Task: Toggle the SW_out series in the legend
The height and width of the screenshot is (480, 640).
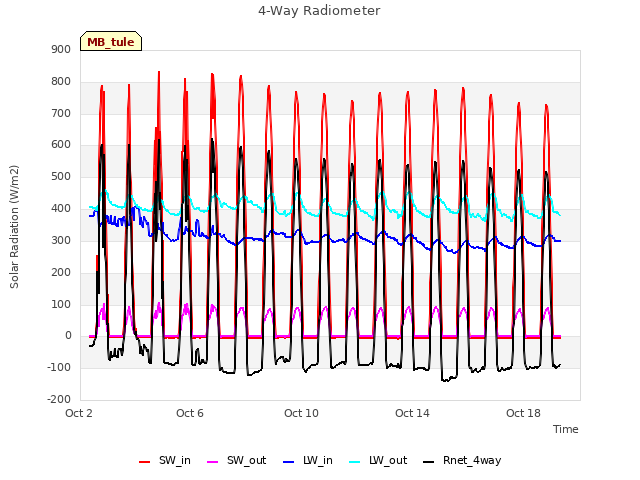Action: coord(236,461)
